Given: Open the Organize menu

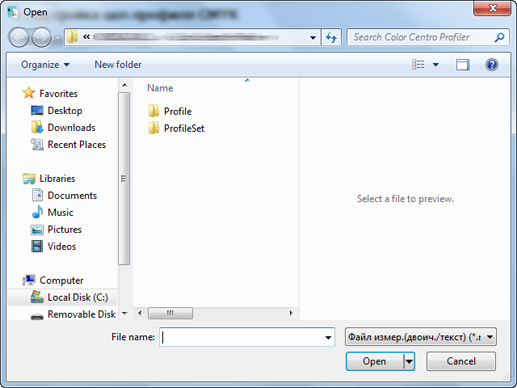Looking at the screenshot, I should point(45,65).
